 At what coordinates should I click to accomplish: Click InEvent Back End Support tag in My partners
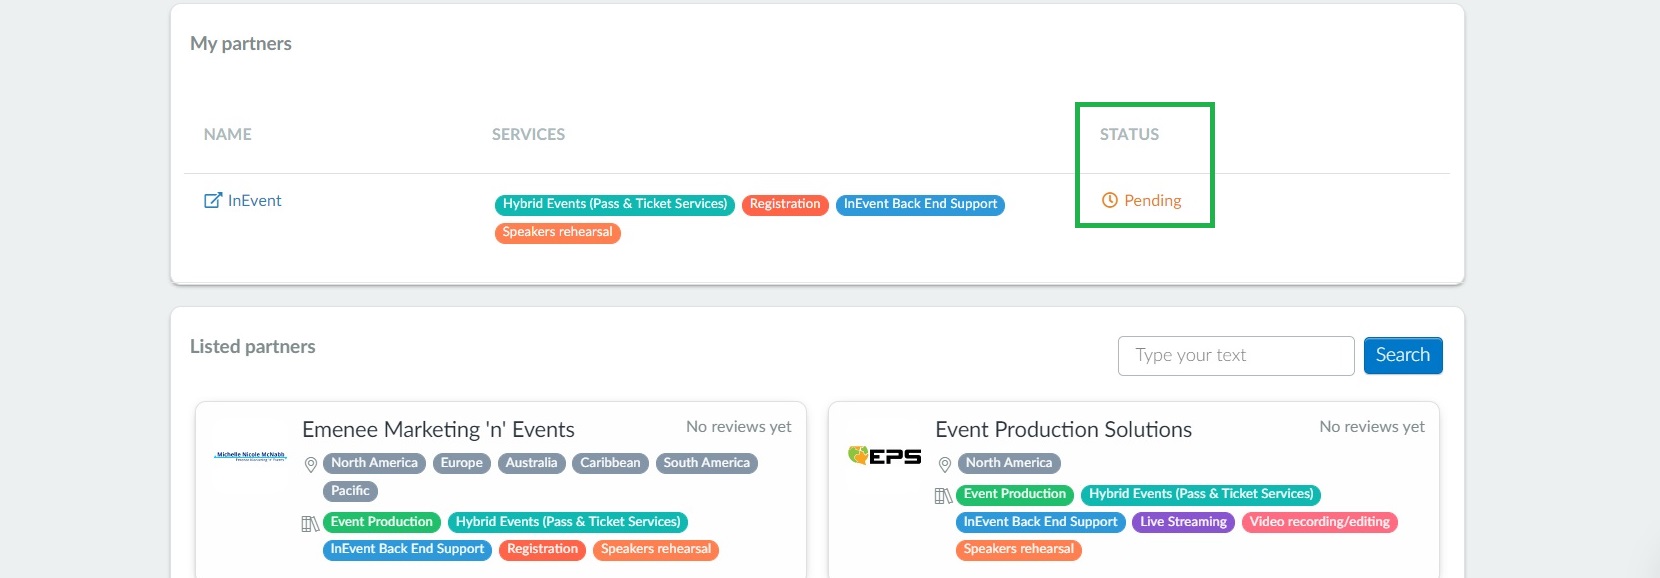(x=920, y=204)
